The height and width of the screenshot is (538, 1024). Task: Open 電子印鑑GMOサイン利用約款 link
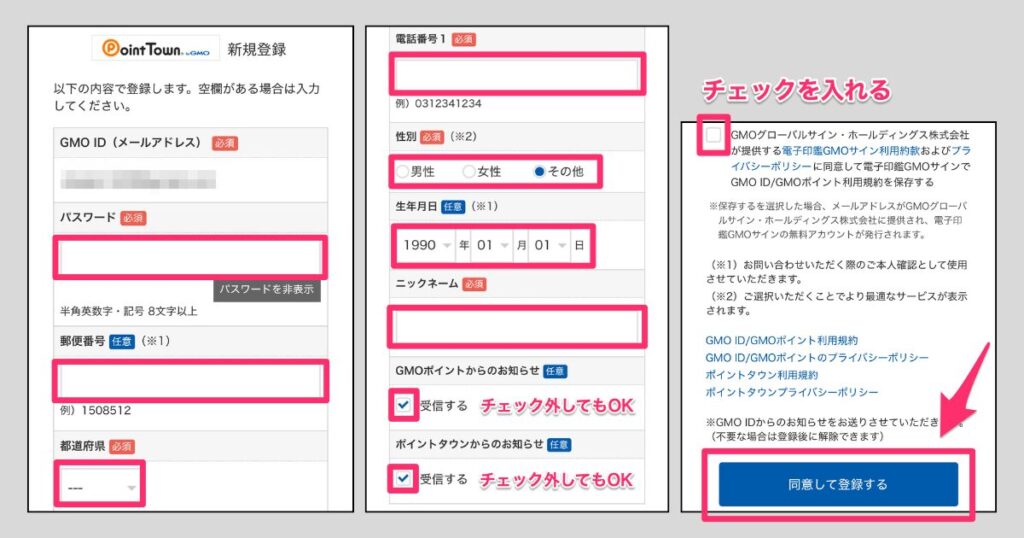850,151
